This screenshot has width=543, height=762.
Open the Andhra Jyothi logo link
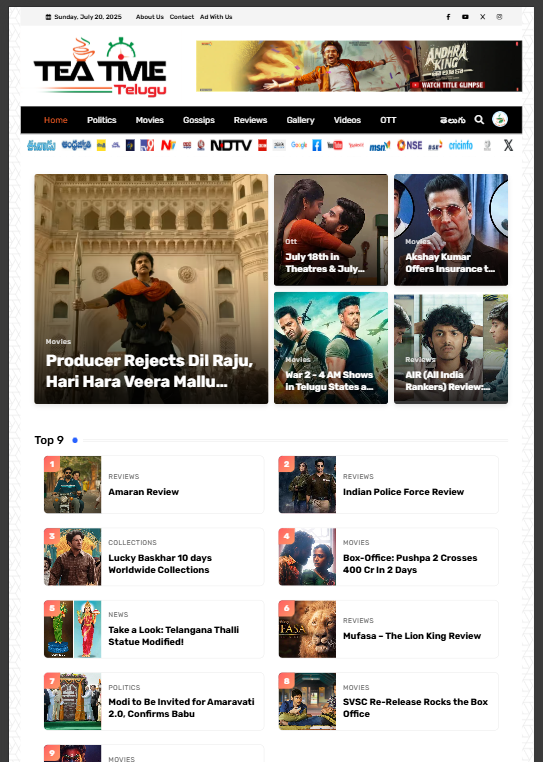point(76,145)
